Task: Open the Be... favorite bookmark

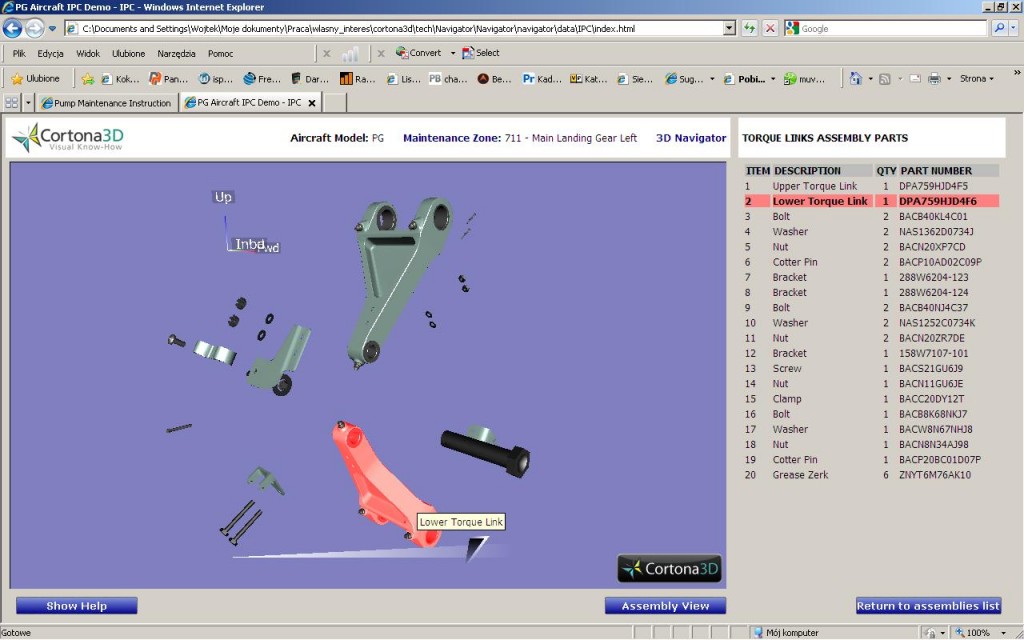Action: coord(494,79)
